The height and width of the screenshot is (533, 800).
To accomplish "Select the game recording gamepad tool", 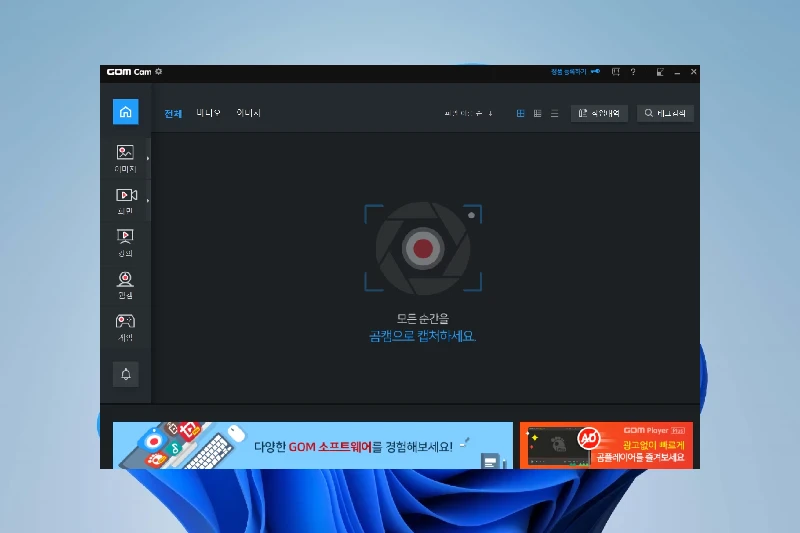I will [125, 327].
